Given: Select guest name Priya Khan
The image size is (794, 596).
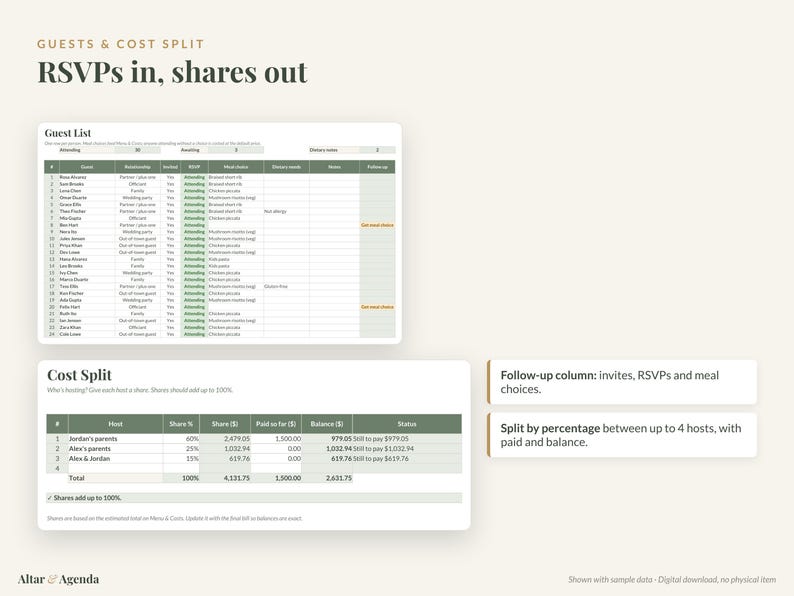Looking at the screenshot, I should (x=71, y=246).
